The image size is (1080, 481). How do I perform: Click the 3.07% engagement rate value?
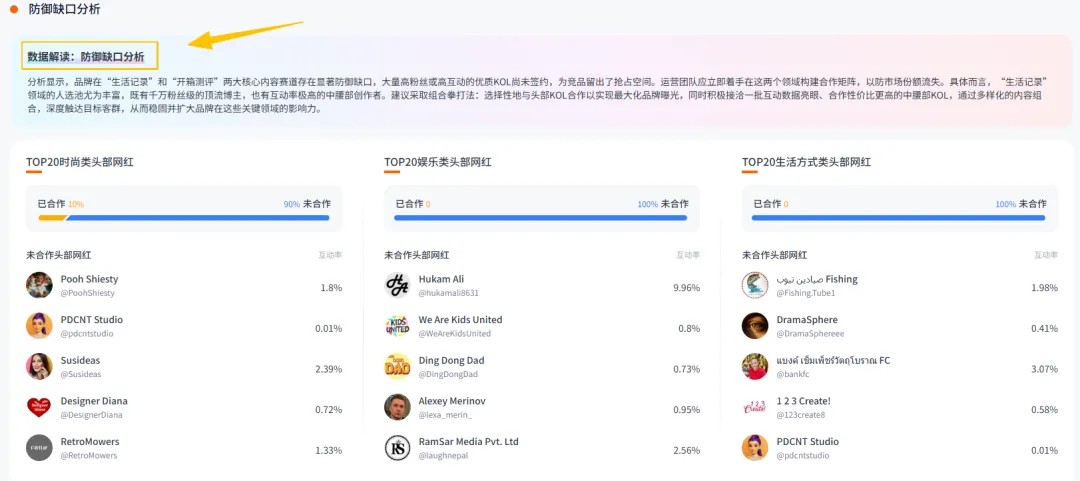1044,369
